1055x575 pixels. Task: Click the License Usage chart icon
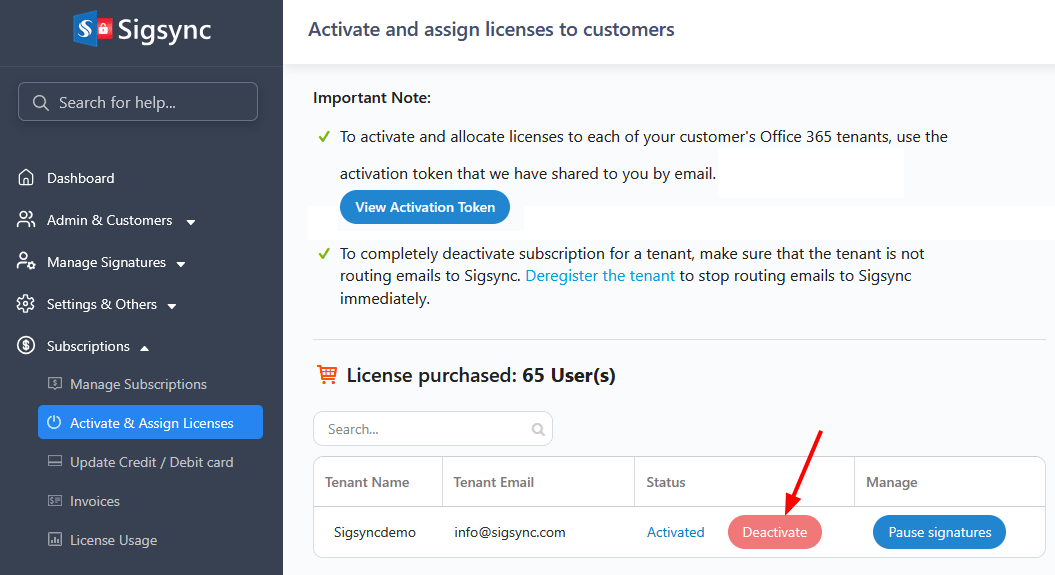(54, 540)
